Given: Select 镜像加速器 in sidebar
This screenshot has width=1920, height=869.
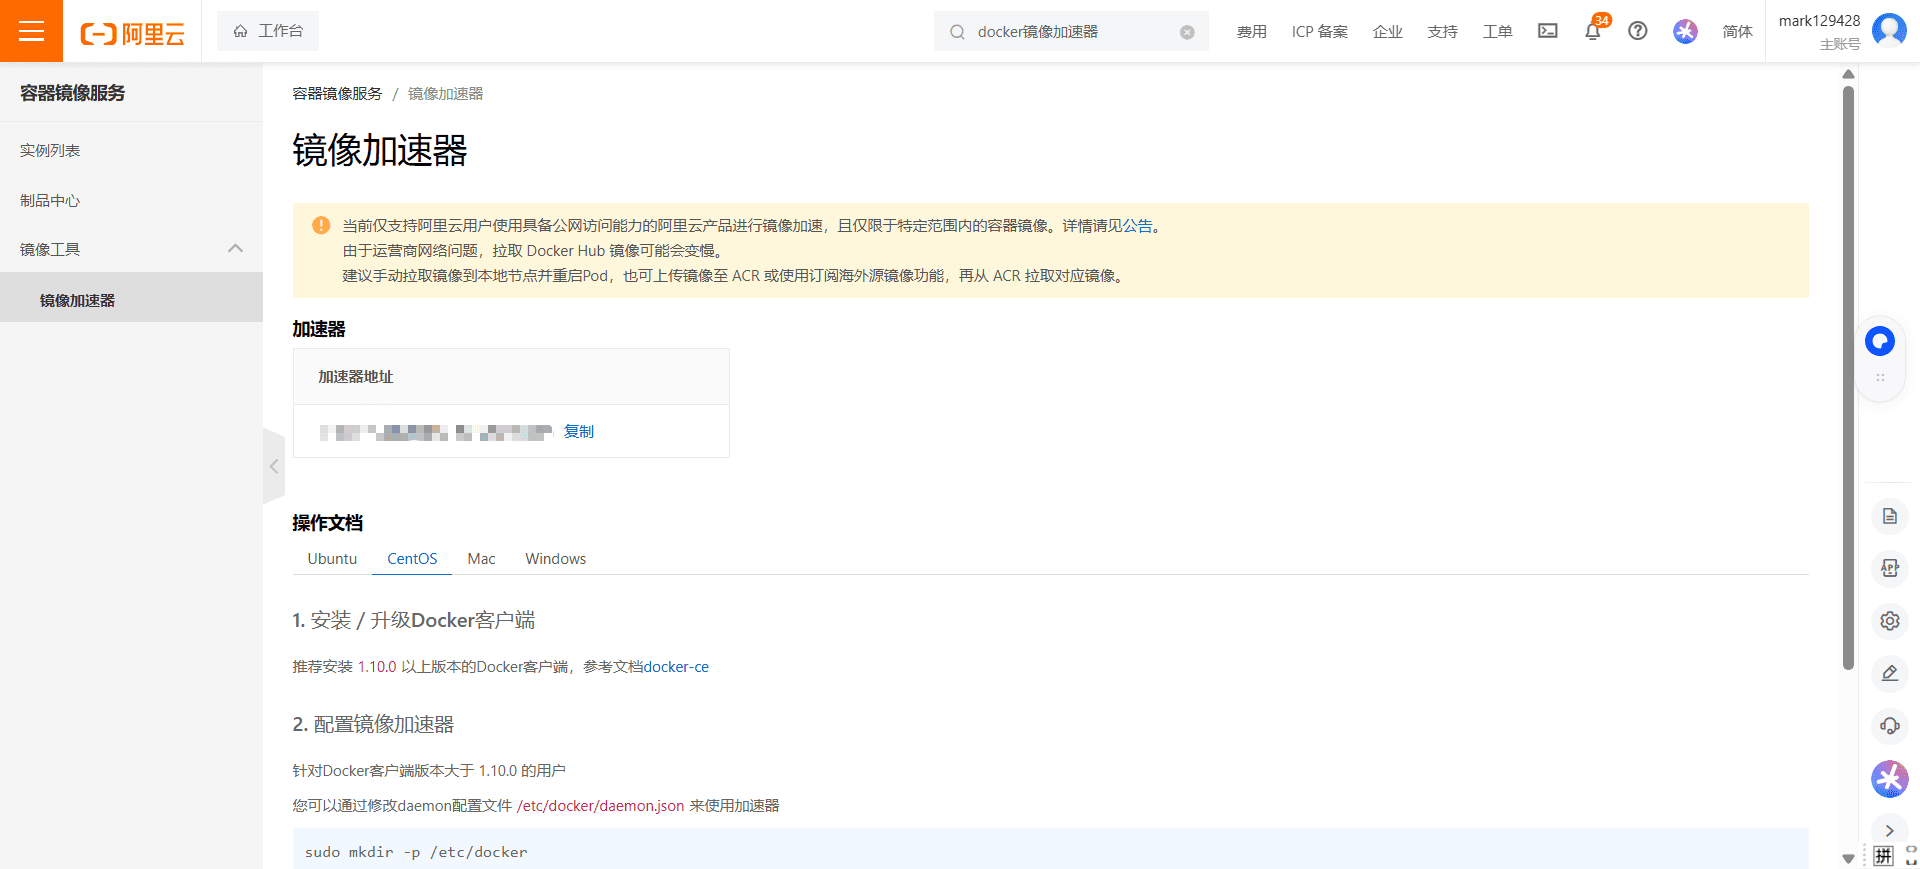Looking at the screenshot, I should (131, 300).
